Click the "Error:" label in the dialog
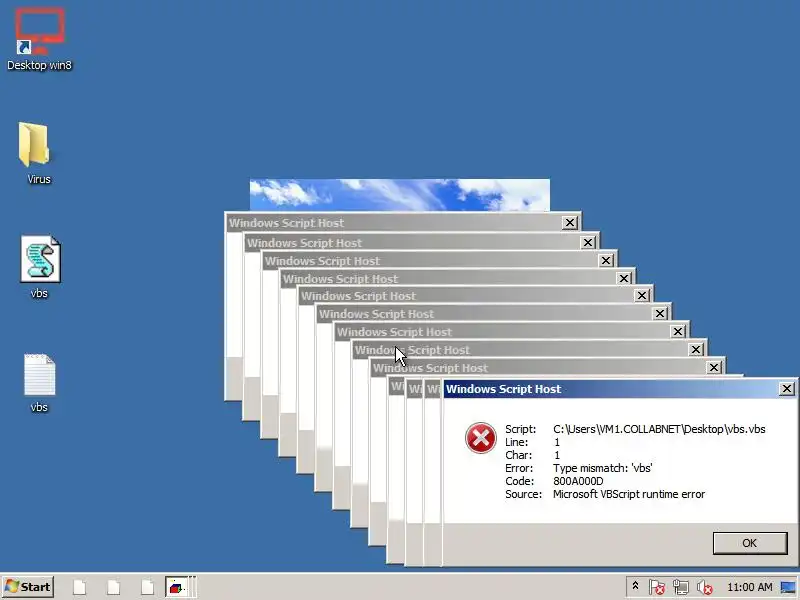 click(519, 468)
